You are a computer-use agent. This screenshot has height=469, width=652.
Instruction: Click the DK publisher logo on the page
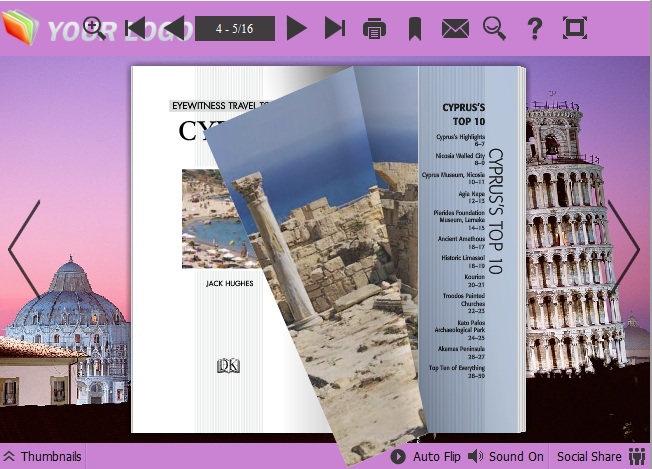coord(228,365)
